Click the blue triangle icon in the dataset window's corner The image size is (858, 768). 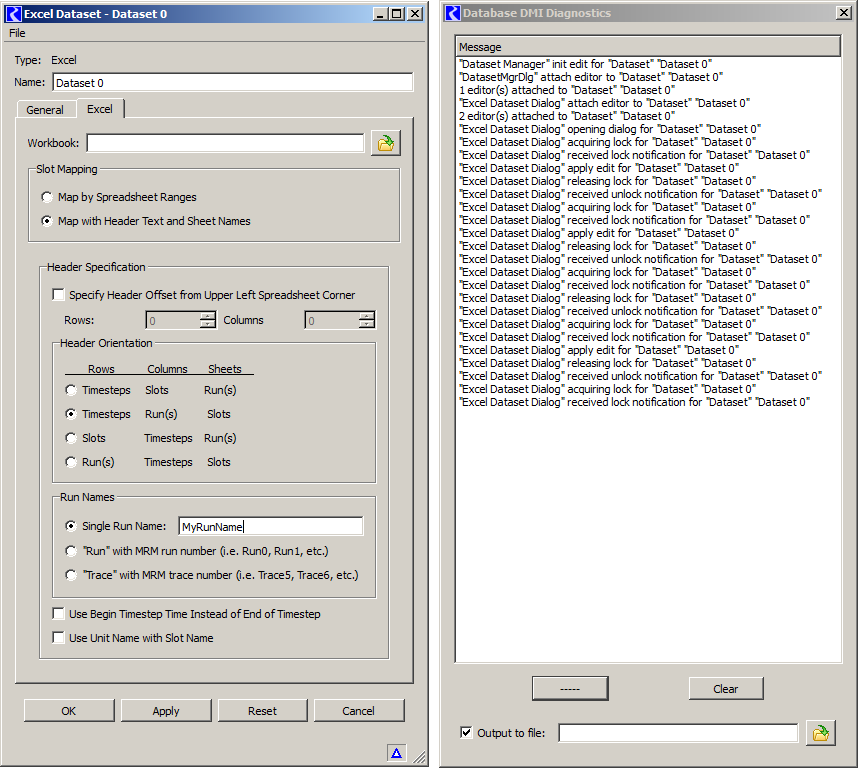396,753
